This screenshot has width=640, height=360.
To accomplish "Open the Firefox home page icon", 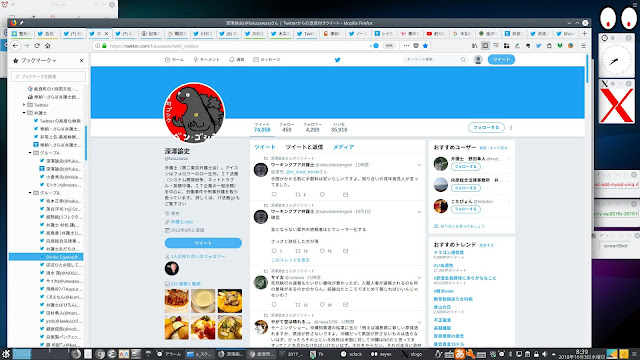I will pos(48,46).
